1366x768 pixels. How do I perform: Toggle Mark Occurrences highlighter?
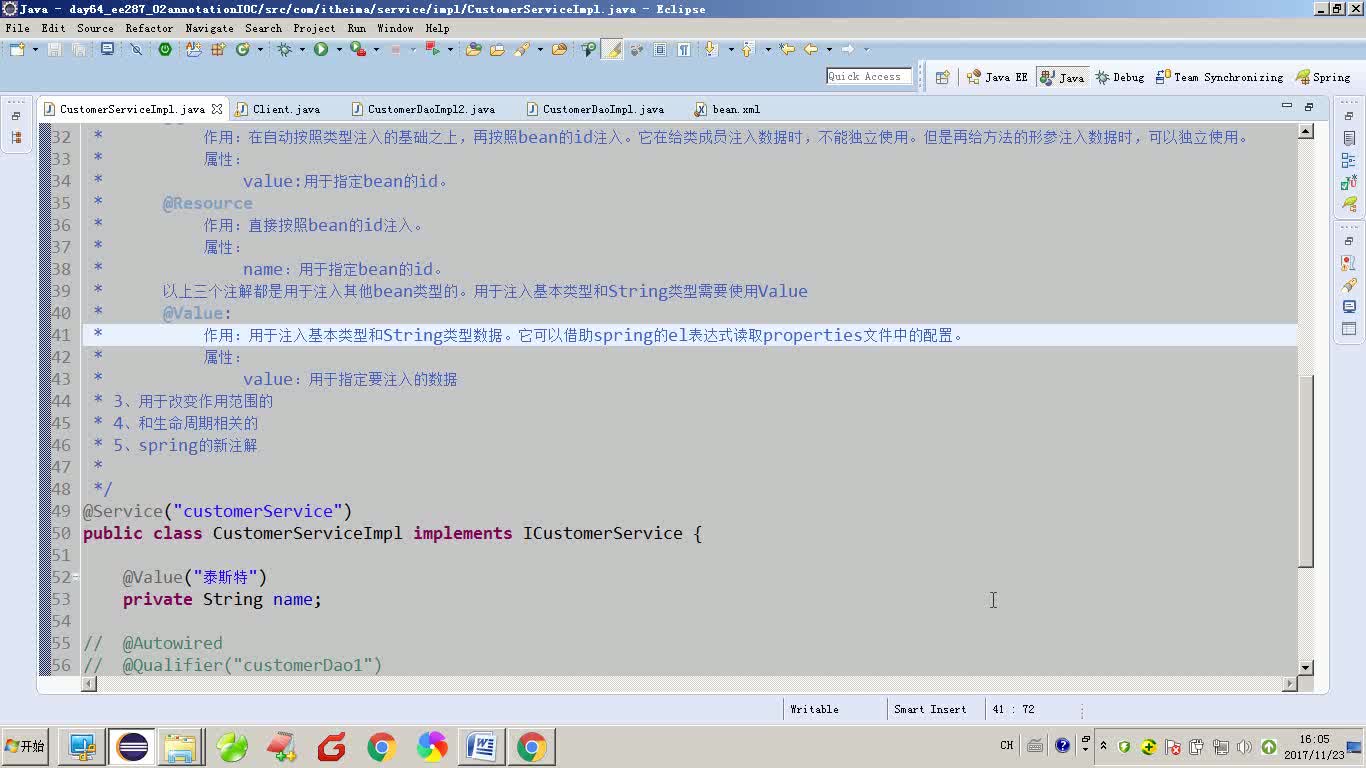click(x=612, y=49)
